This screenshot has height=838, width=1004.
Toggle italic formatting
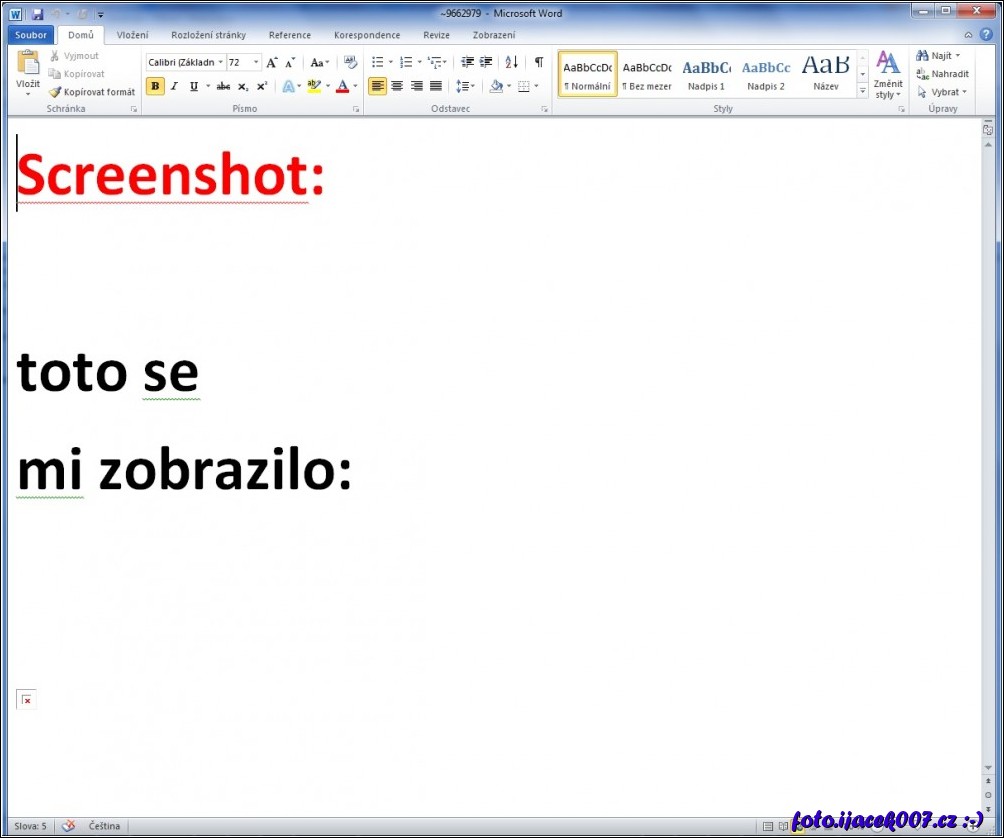(x=174, y=86)
